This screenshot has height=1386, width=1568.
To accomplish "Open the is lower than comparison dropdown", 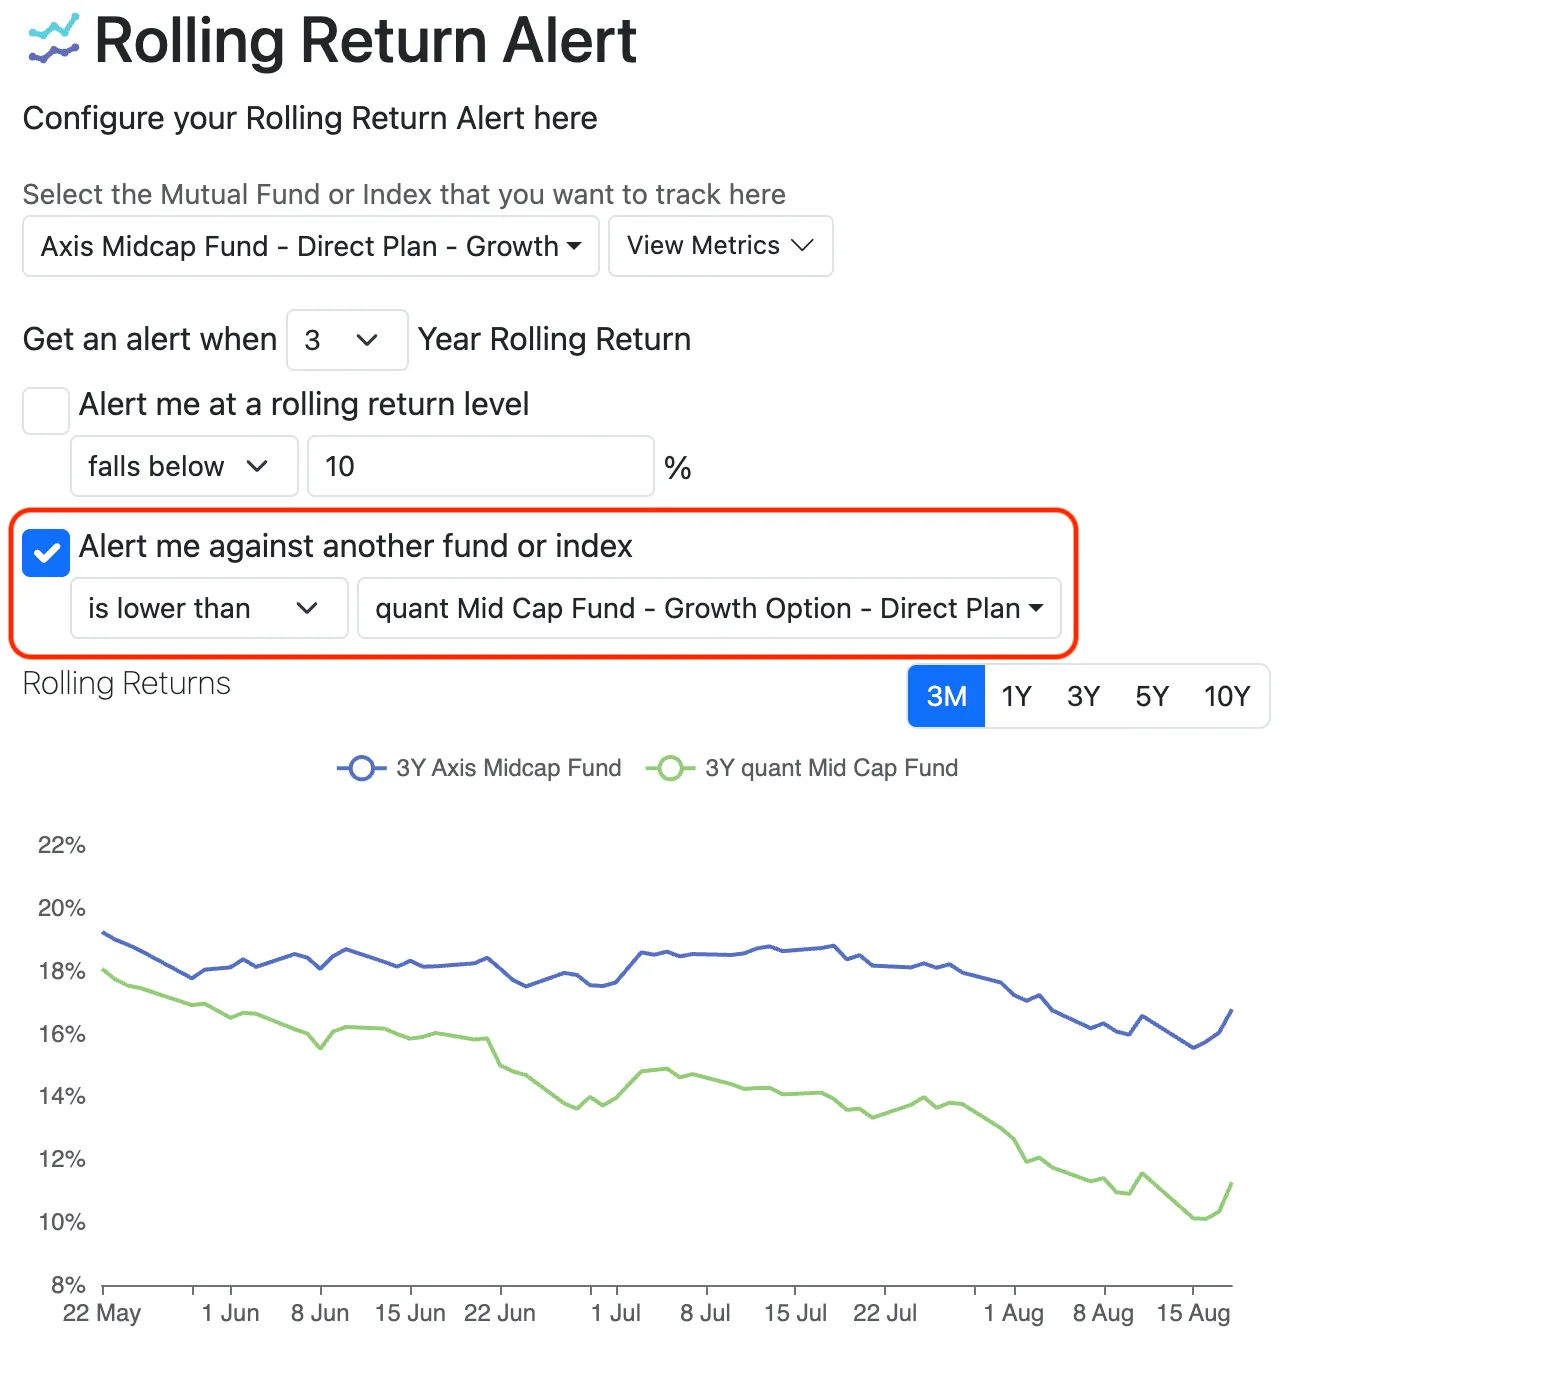I will point(209,608).
